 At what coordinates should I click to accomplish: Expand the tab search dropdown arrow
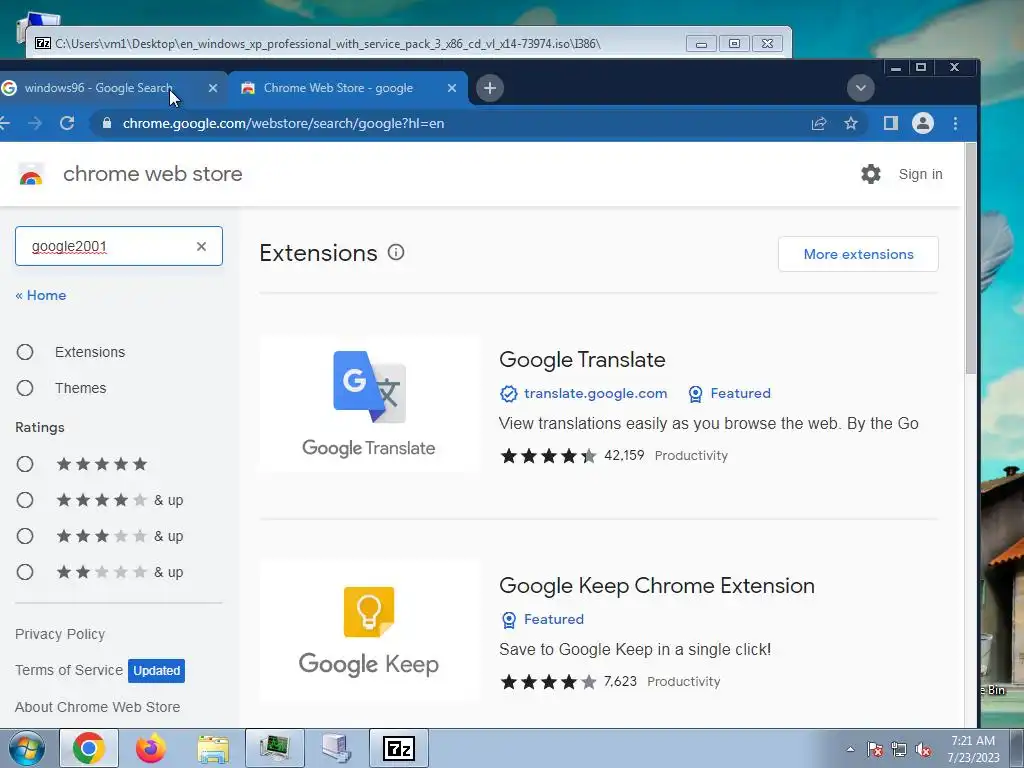(861, 88)
